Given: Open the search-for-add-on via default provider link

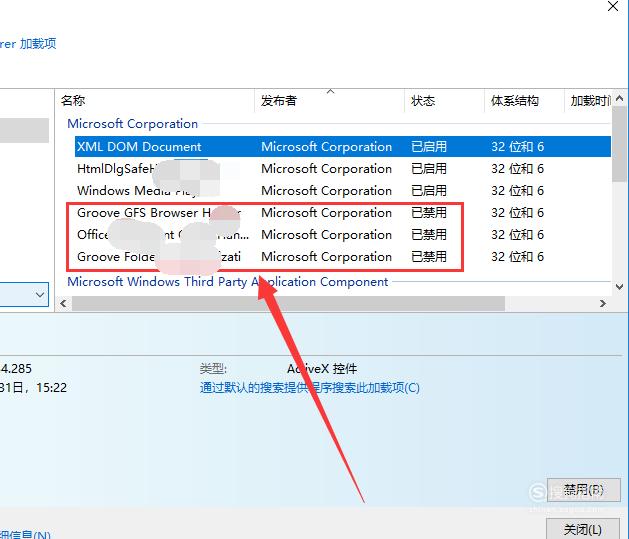Looking at the screenshot, I should (x=310, y=388).
